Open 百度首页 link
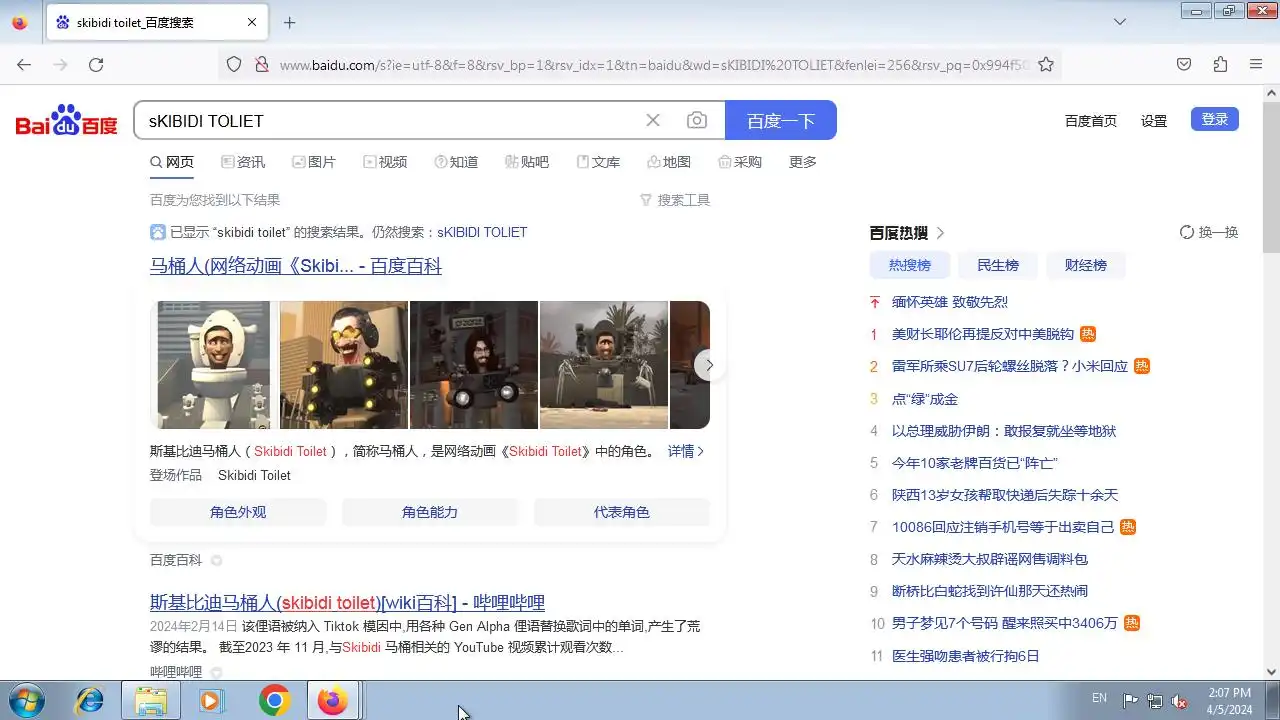 pos(1091,120)
